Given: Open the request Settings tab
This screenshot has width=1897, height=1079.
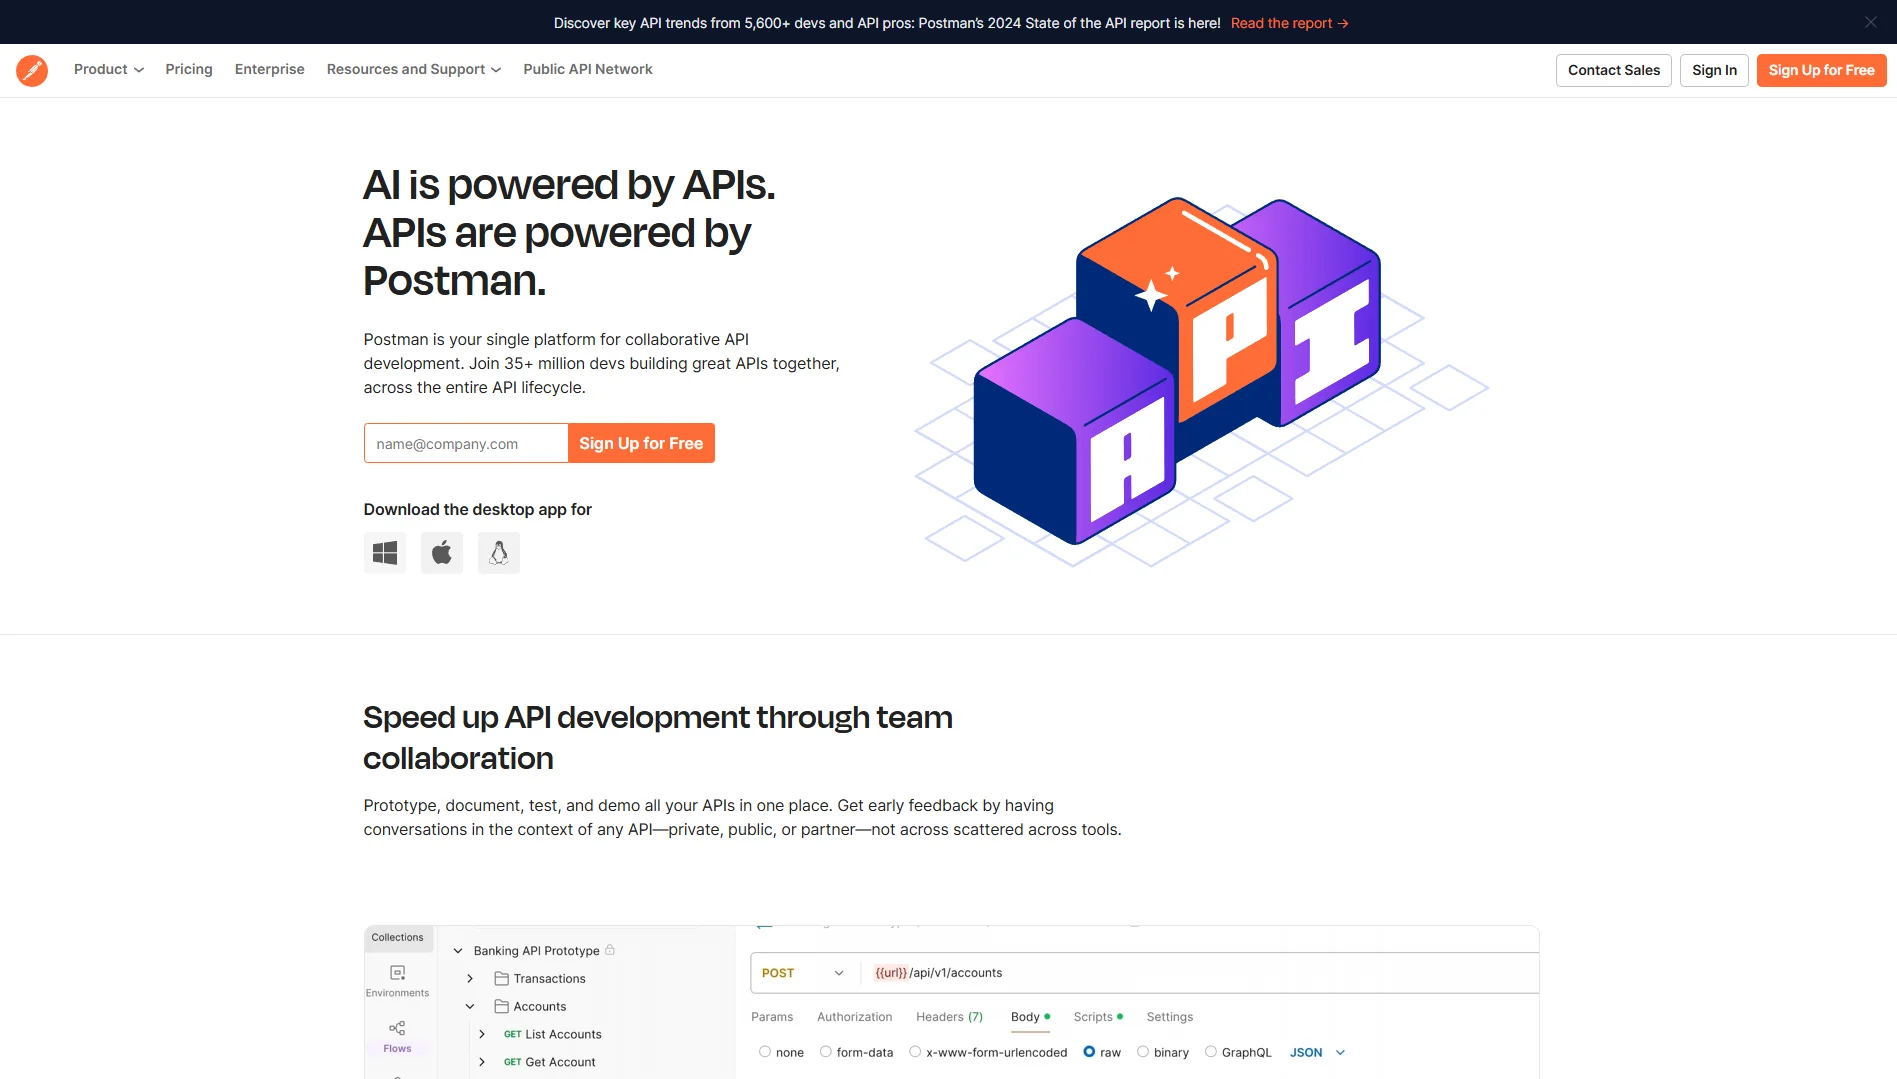Looking at the screenshot, I should (1170, 1017).
